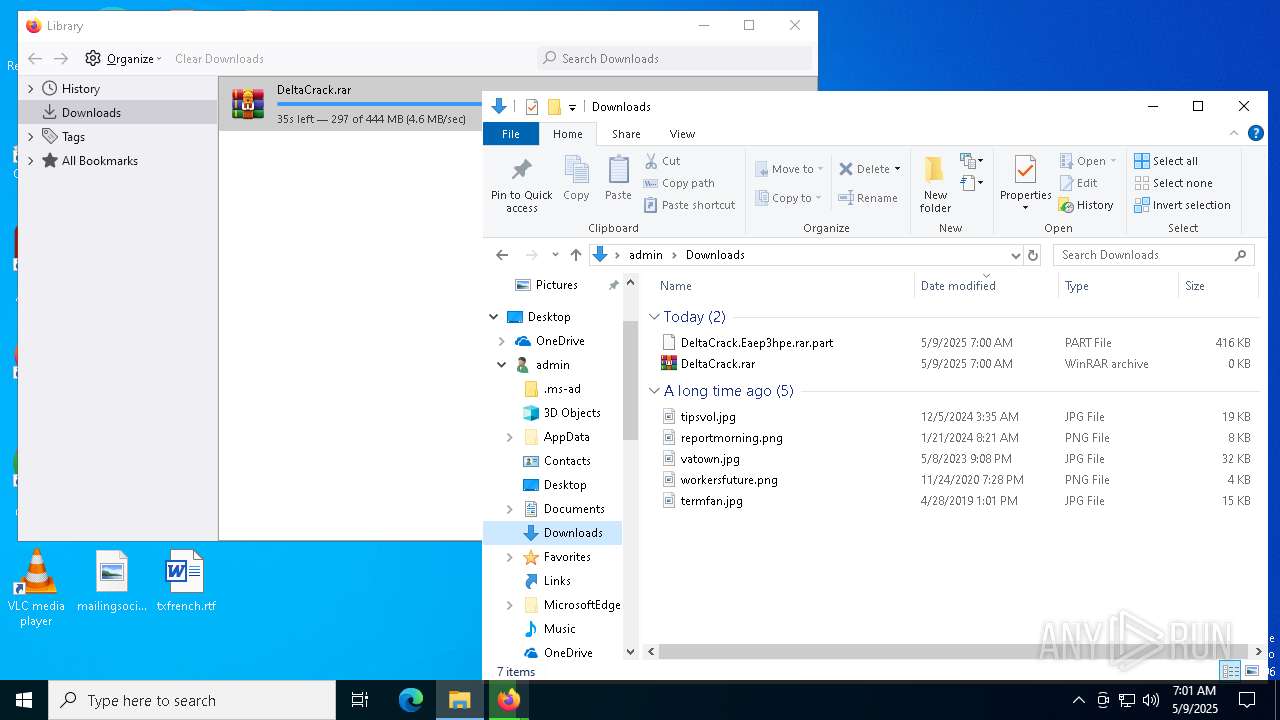Open the Delete dropdown in ribbon
Screen dimensions: 1280x720
(870, 169)
